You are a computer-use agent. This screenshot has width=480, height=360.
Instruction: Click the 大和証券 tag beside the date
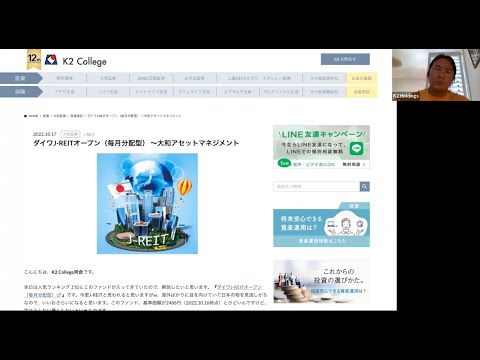point(70,134)
